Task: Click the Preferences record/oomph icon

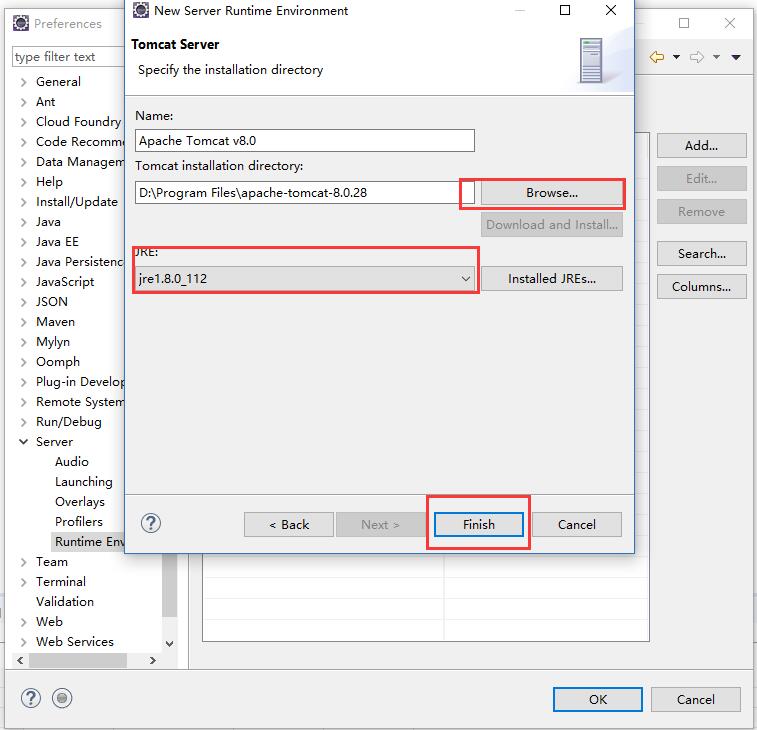Action: click(x=62, y=698)
